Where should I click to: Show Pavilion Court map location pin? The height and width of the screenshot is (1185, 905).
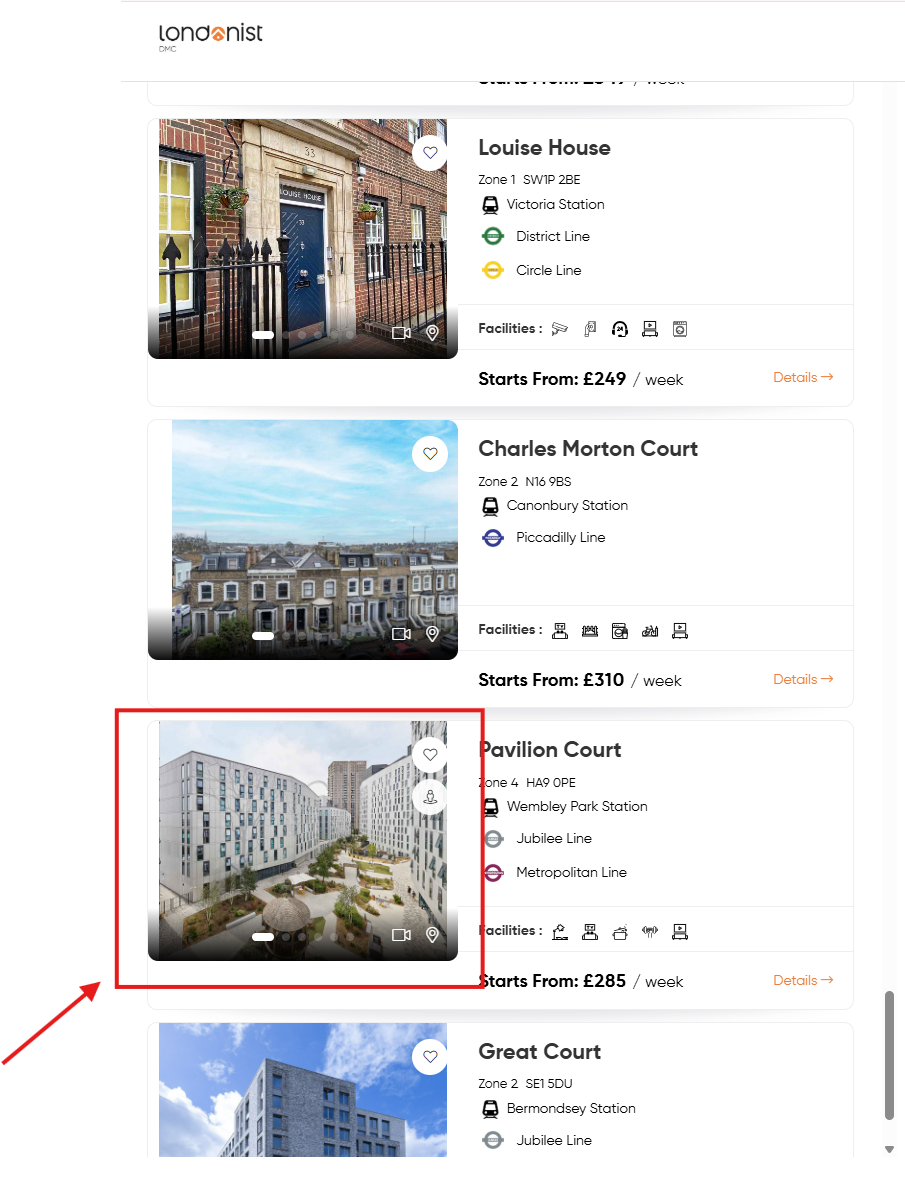click(x=432, y=935)
